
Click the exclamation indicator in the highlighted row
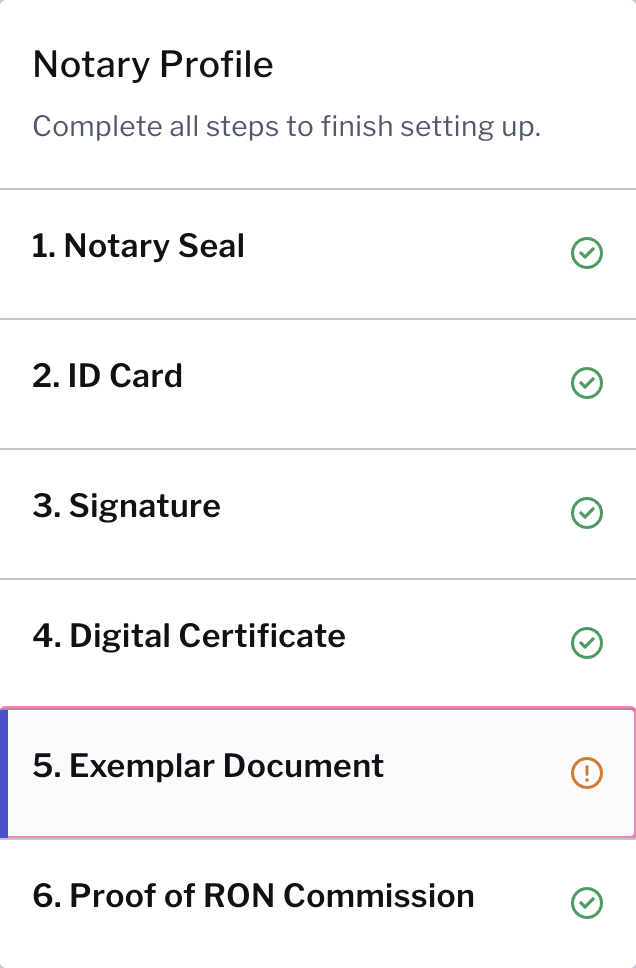point(587,773)
